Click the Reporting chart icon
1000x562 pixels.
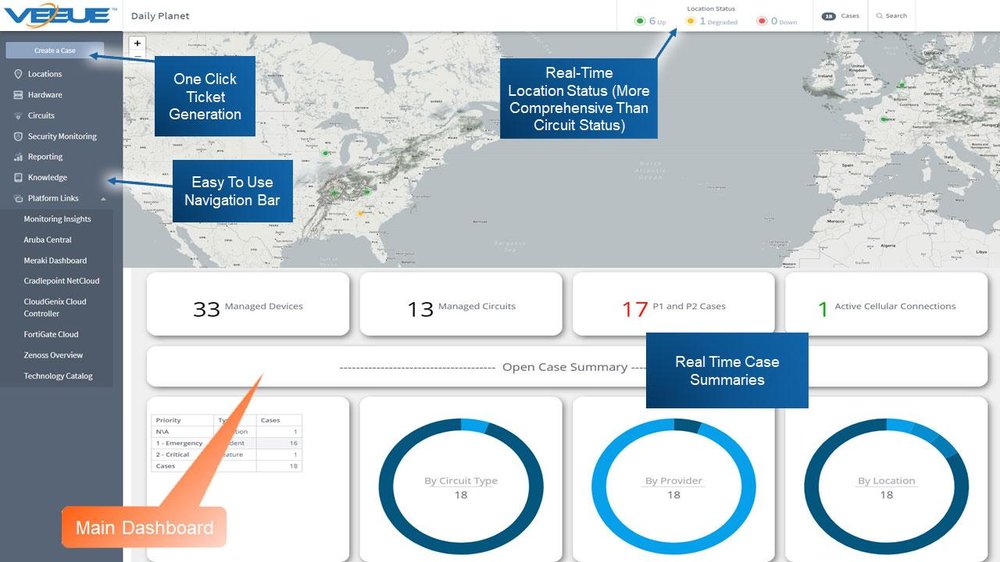click(x=18, y=157)
